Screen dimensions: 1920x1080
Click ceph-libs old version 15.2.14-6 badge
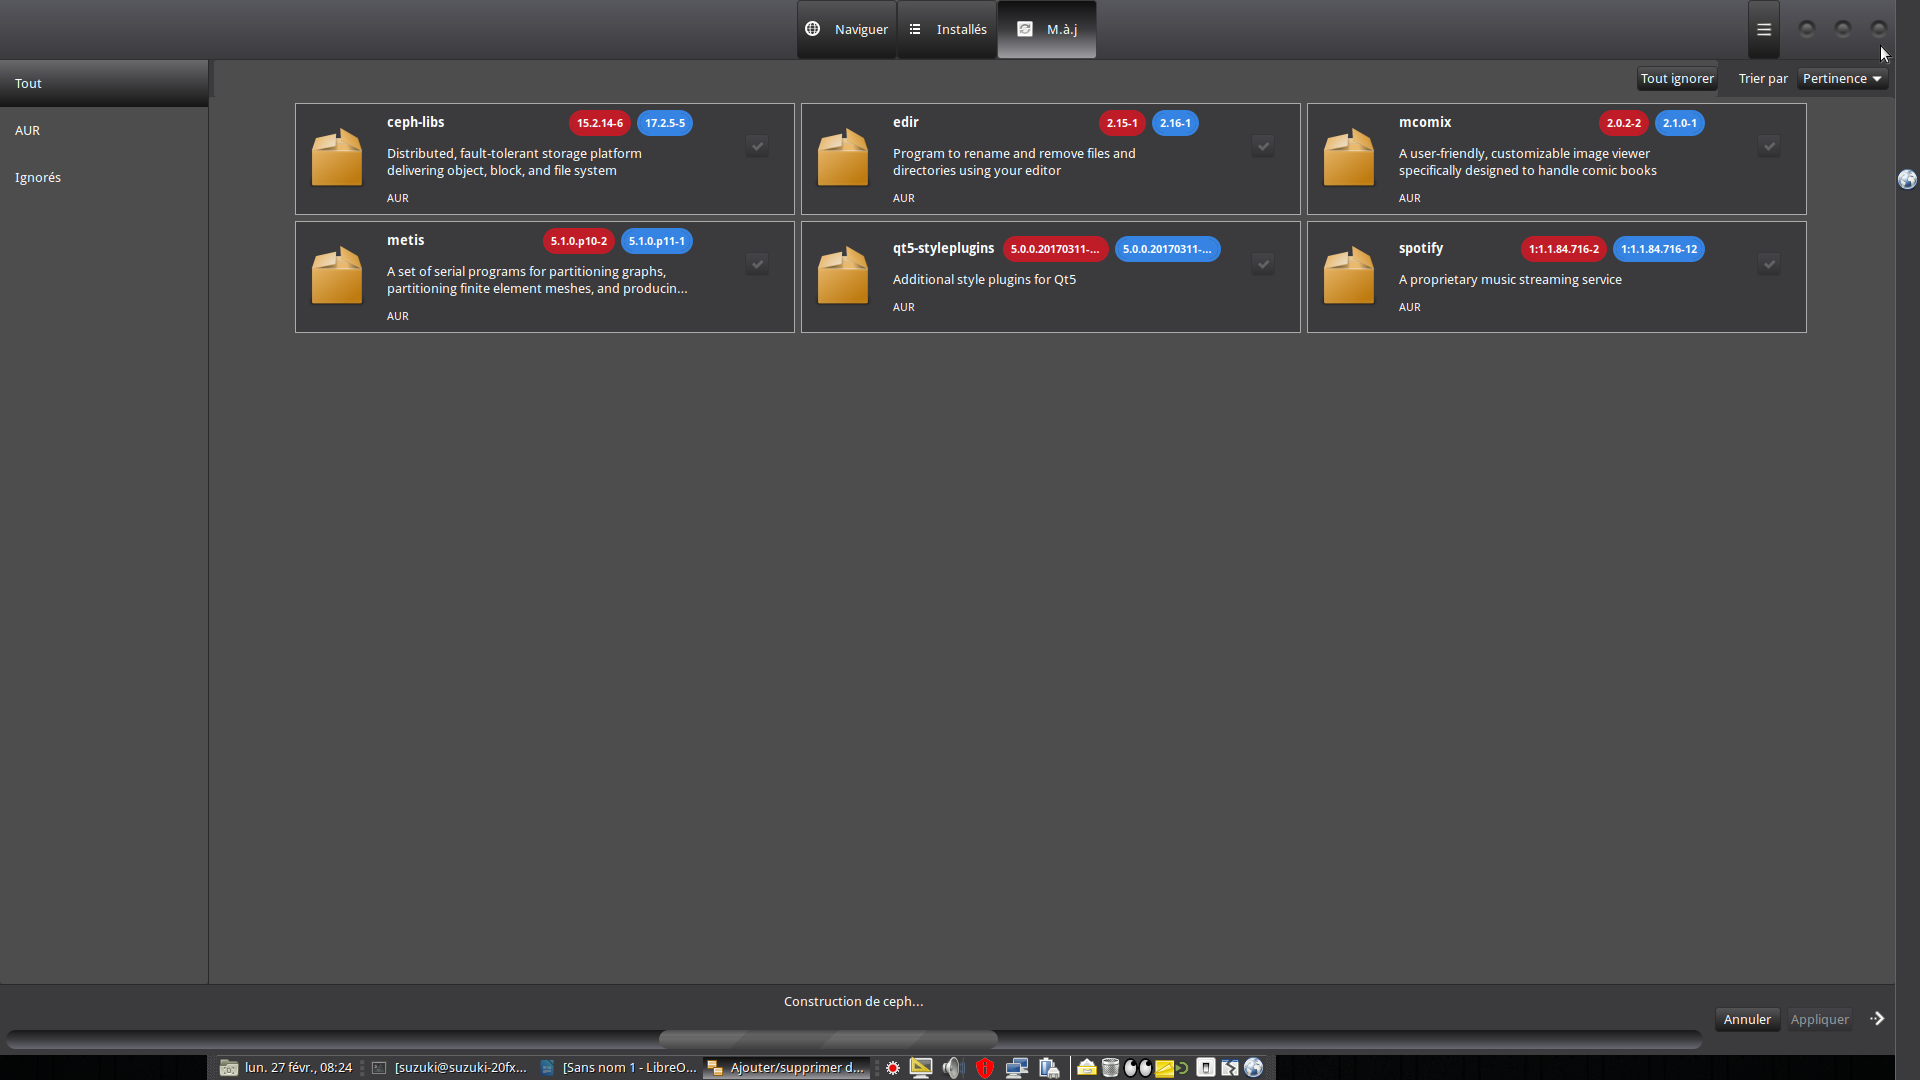click(x=600, y=123)
